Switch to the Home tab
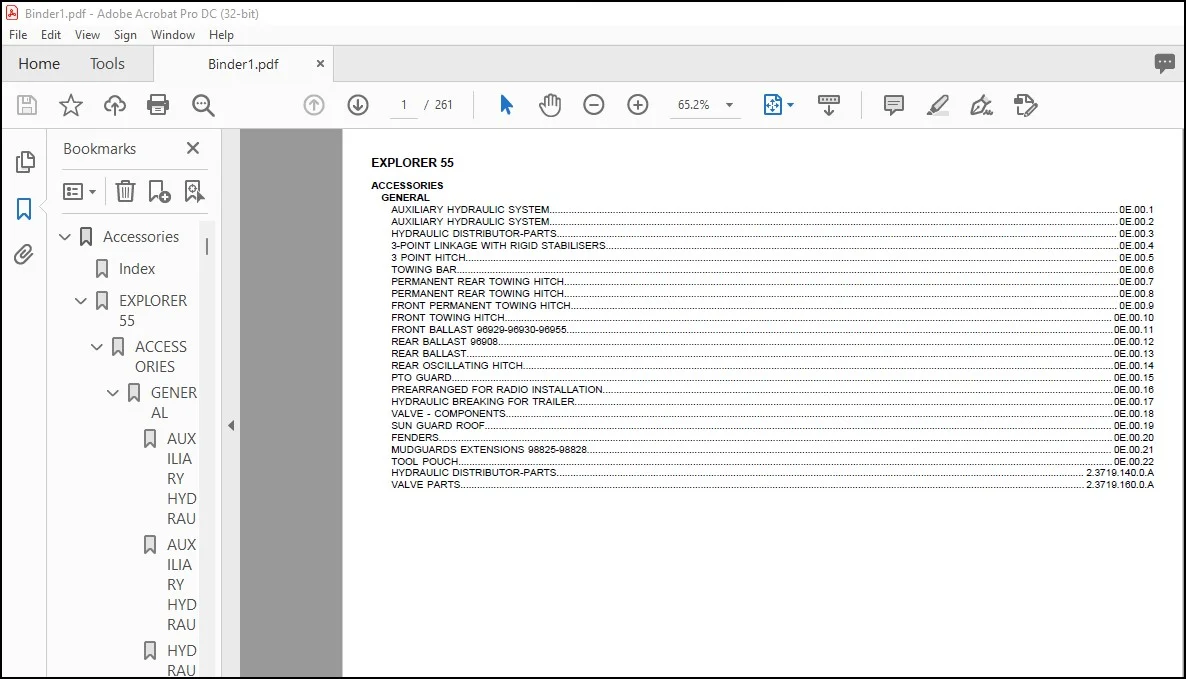 (x=39, y=64)
